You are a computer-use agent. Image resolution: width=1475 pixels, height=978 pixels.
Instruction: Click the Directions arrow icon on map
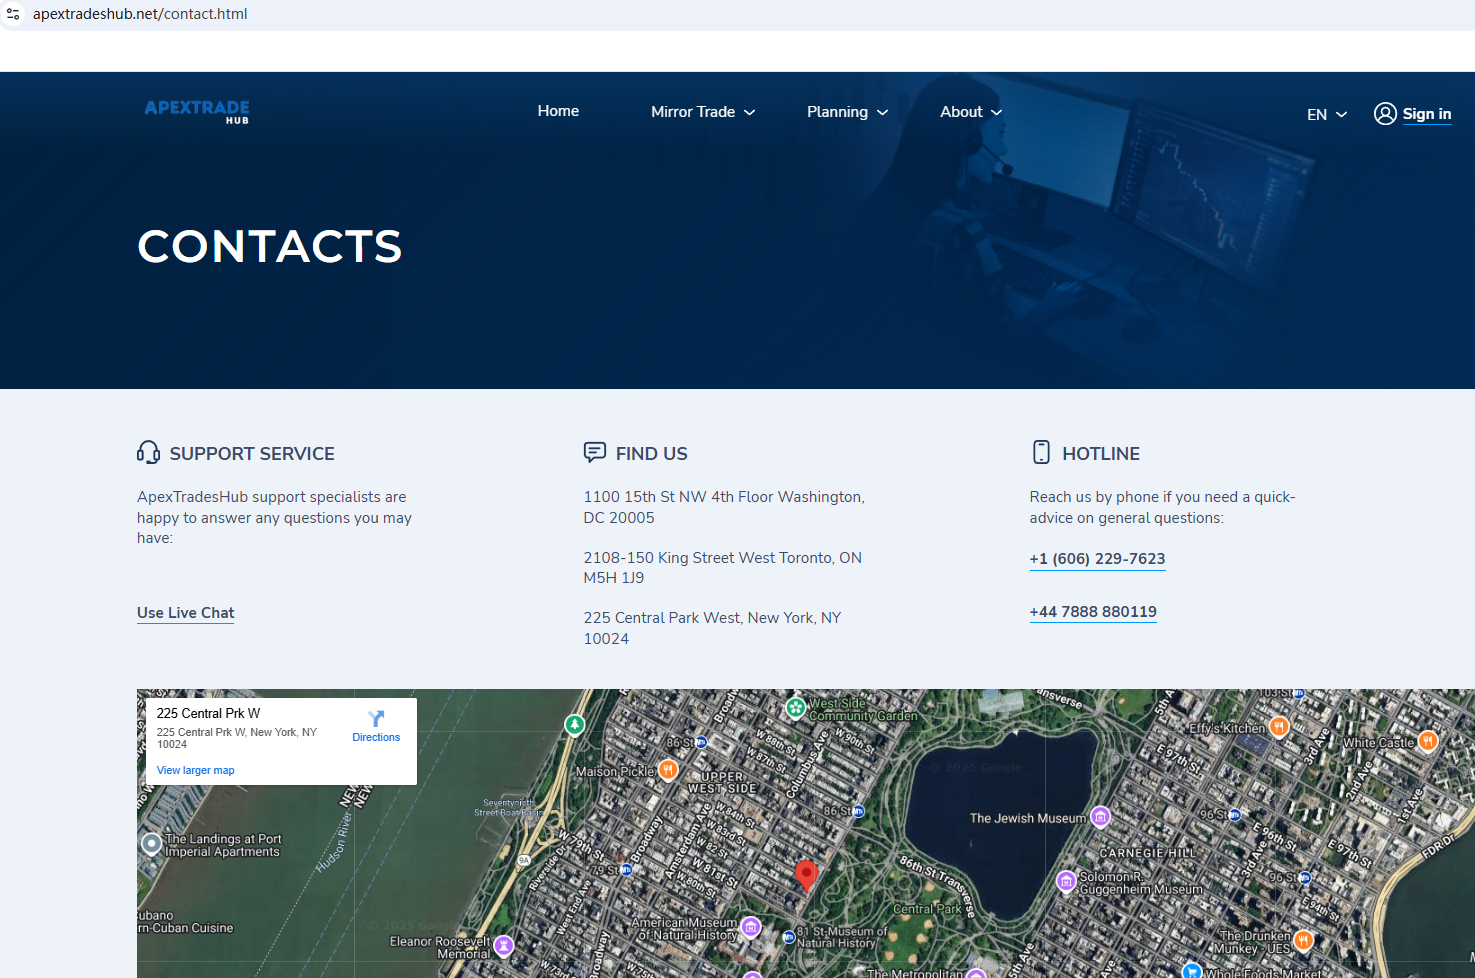click(x=376, y=719)
